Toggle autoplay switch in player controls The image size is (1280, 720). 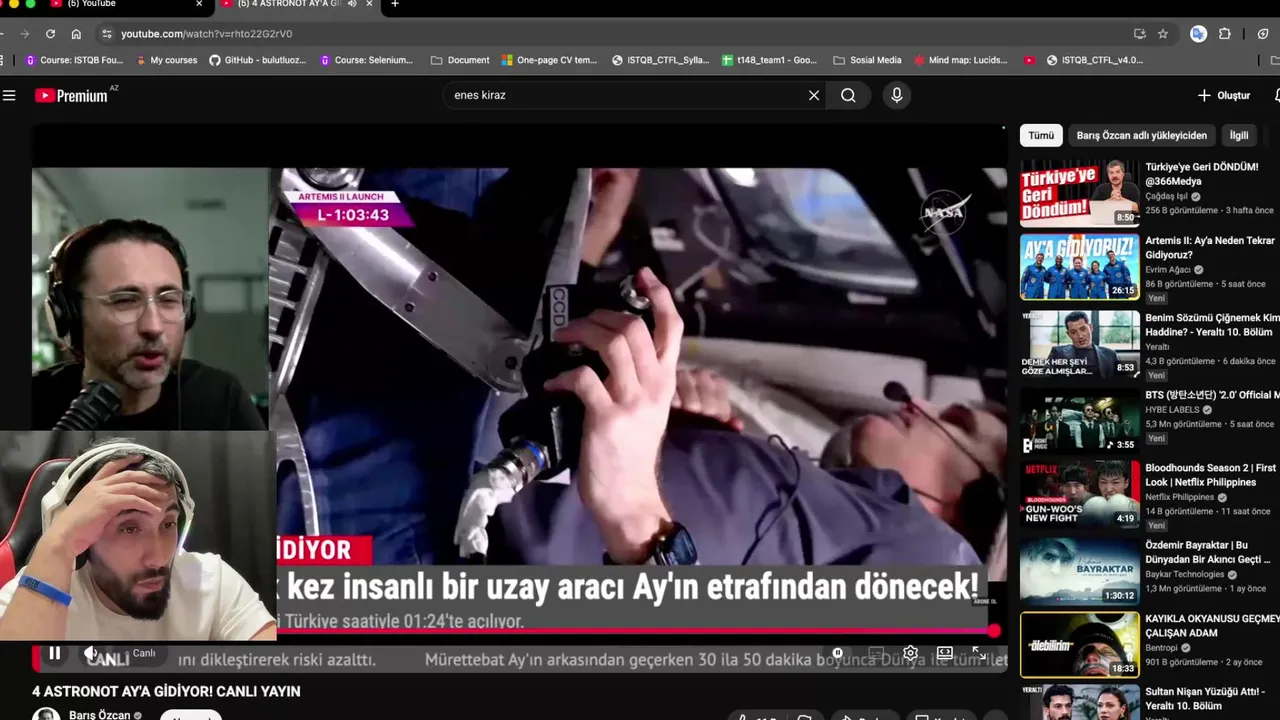tap(838, 653)
